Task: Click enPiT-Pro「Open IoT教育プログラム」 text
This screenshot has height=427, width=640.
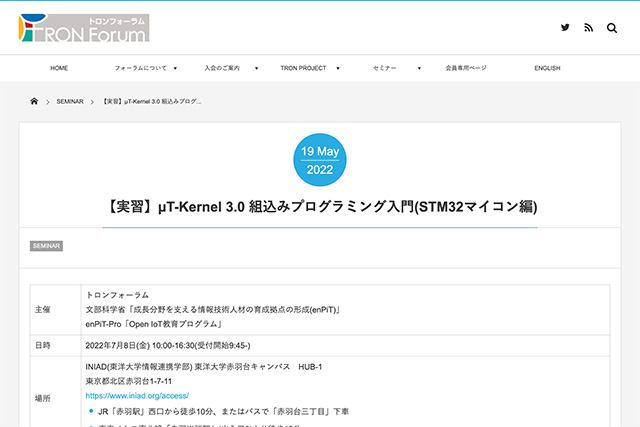Action: pyautogui.click(x=154, y=324)
